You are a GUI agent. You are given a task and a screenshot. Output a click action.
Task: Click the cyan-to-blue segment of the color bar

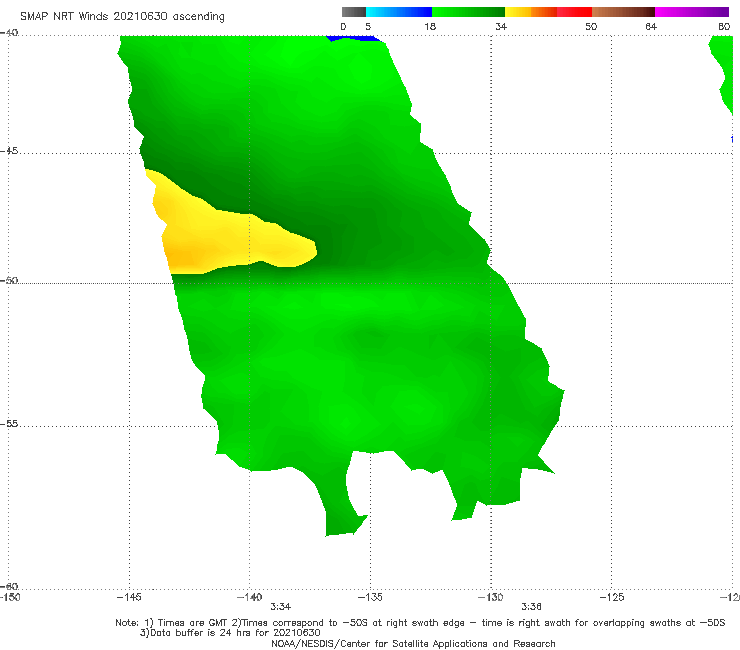(x=399, y=12)
